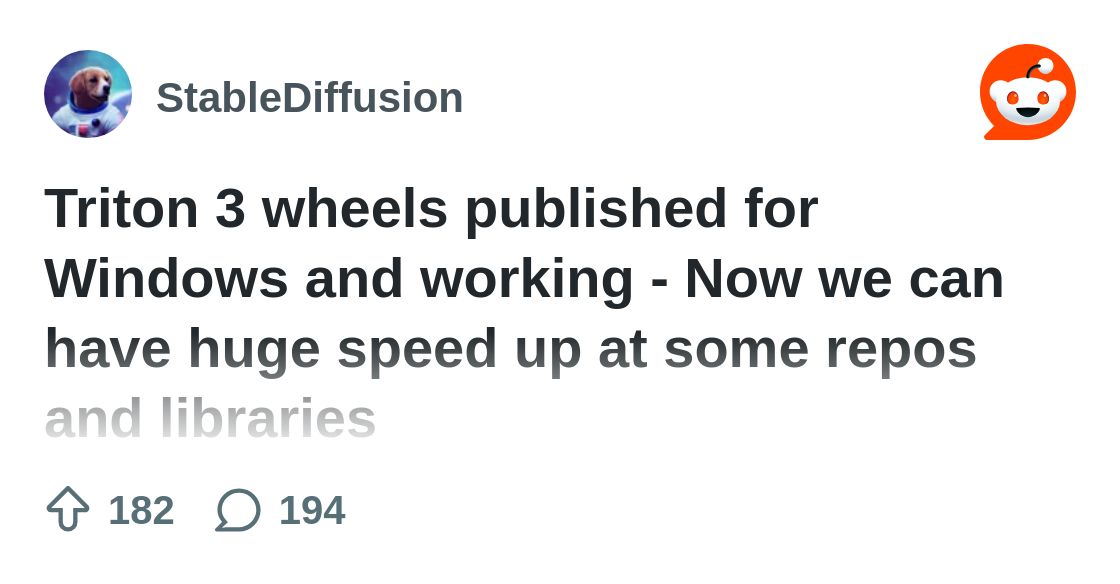Click the faded 'and libraries' title text

[210, 419]
